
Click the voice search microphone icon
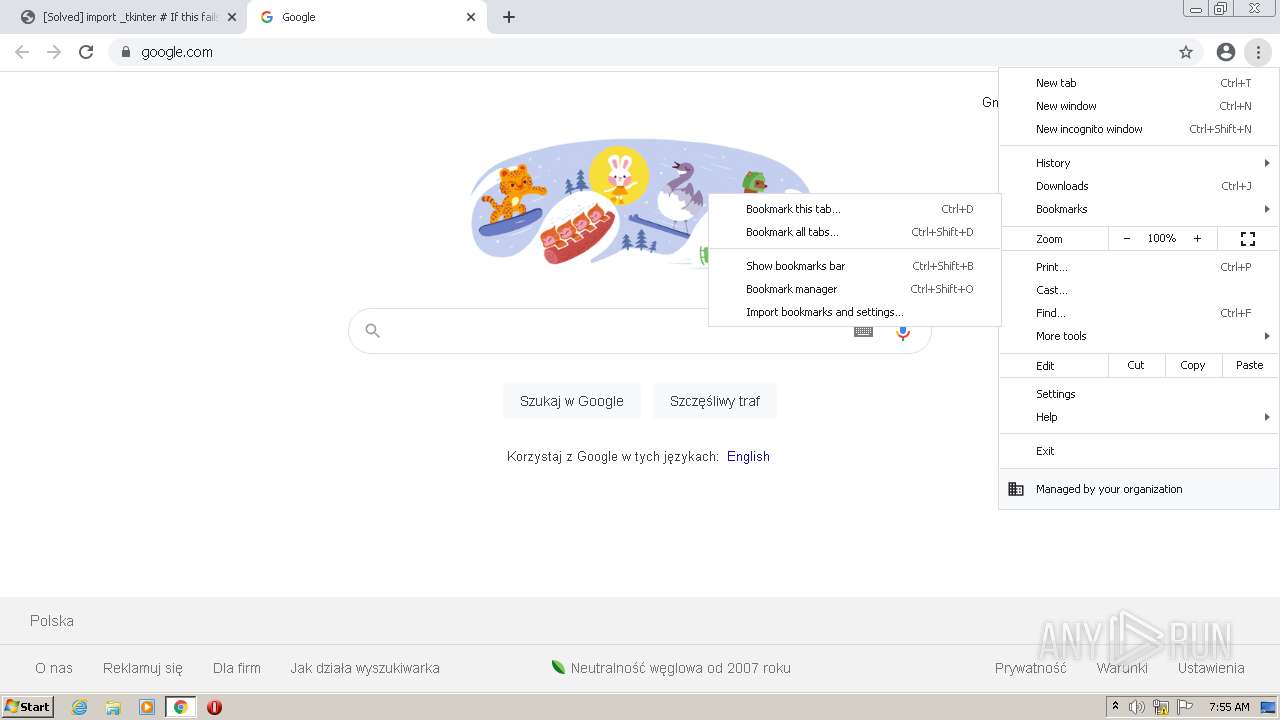point(903,332)
